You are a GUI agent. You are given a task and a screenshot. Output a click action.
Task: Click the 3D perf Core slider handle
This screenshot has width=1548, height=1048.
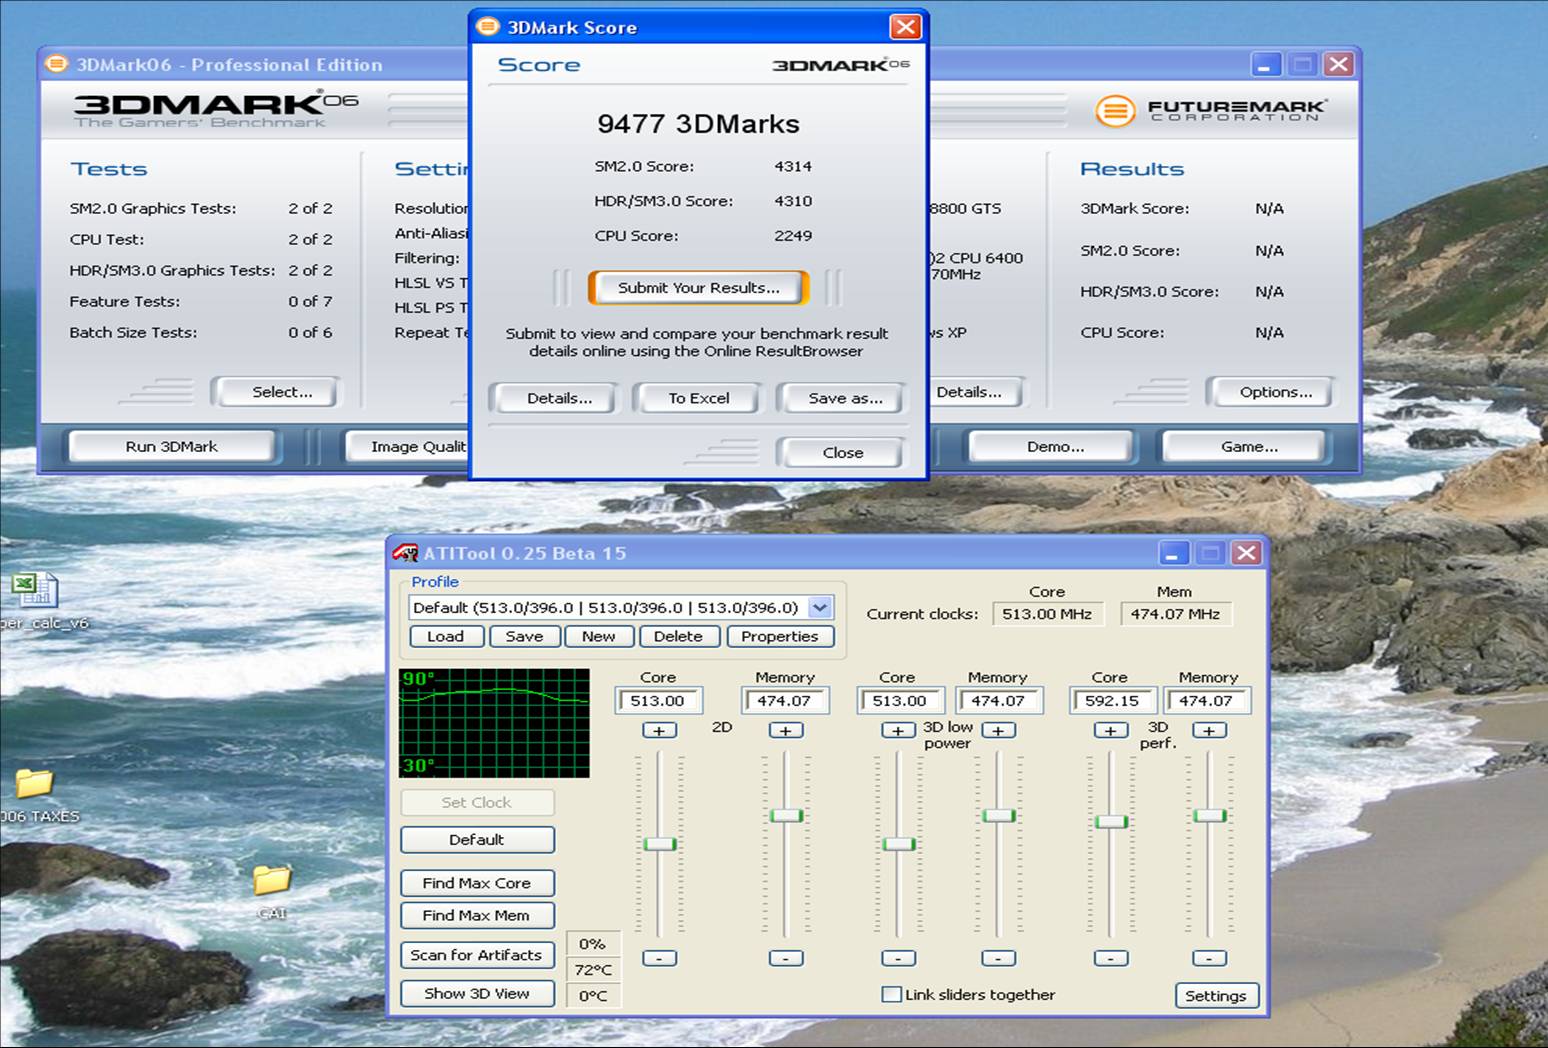(1111, 822)
